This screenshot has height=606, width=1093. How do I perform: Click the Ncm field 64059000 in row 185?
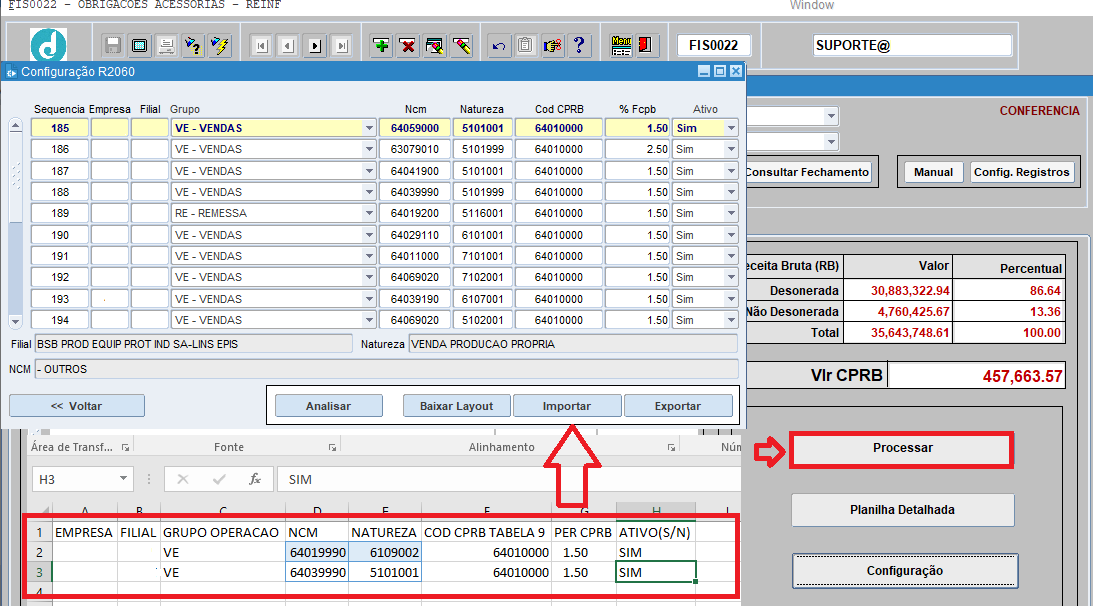(x=415, y=128)
